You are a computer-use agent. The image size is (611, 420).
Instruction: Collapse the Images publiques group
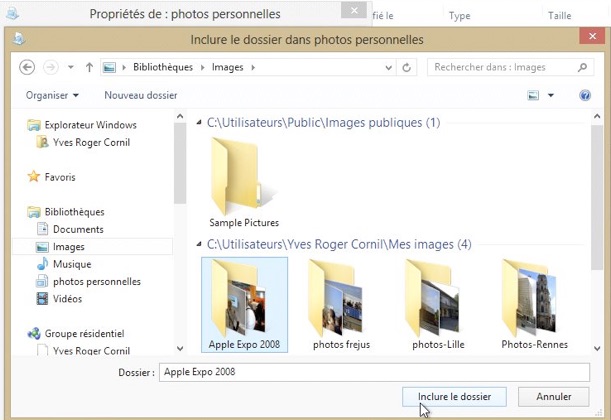click(x=199, y=123)
